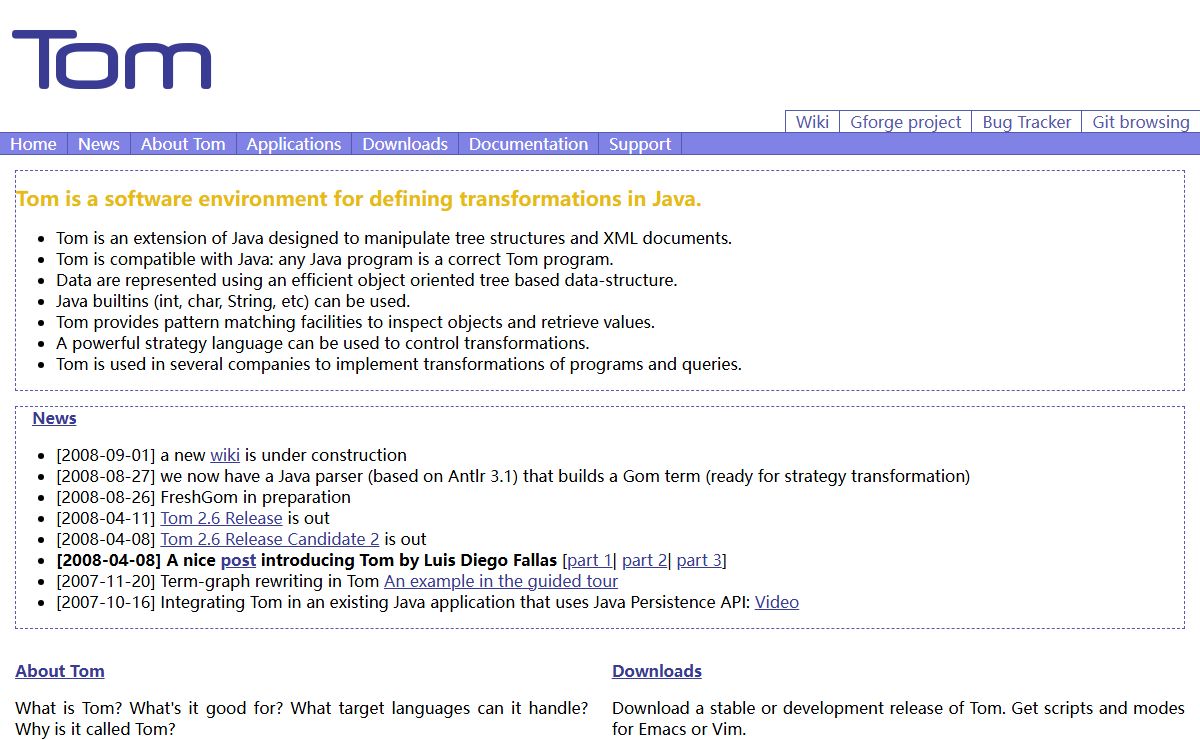Open the Tom 2.6 Release link
Image resolution: width=1200 pixels, height=740 pixels.
point(221,518)
